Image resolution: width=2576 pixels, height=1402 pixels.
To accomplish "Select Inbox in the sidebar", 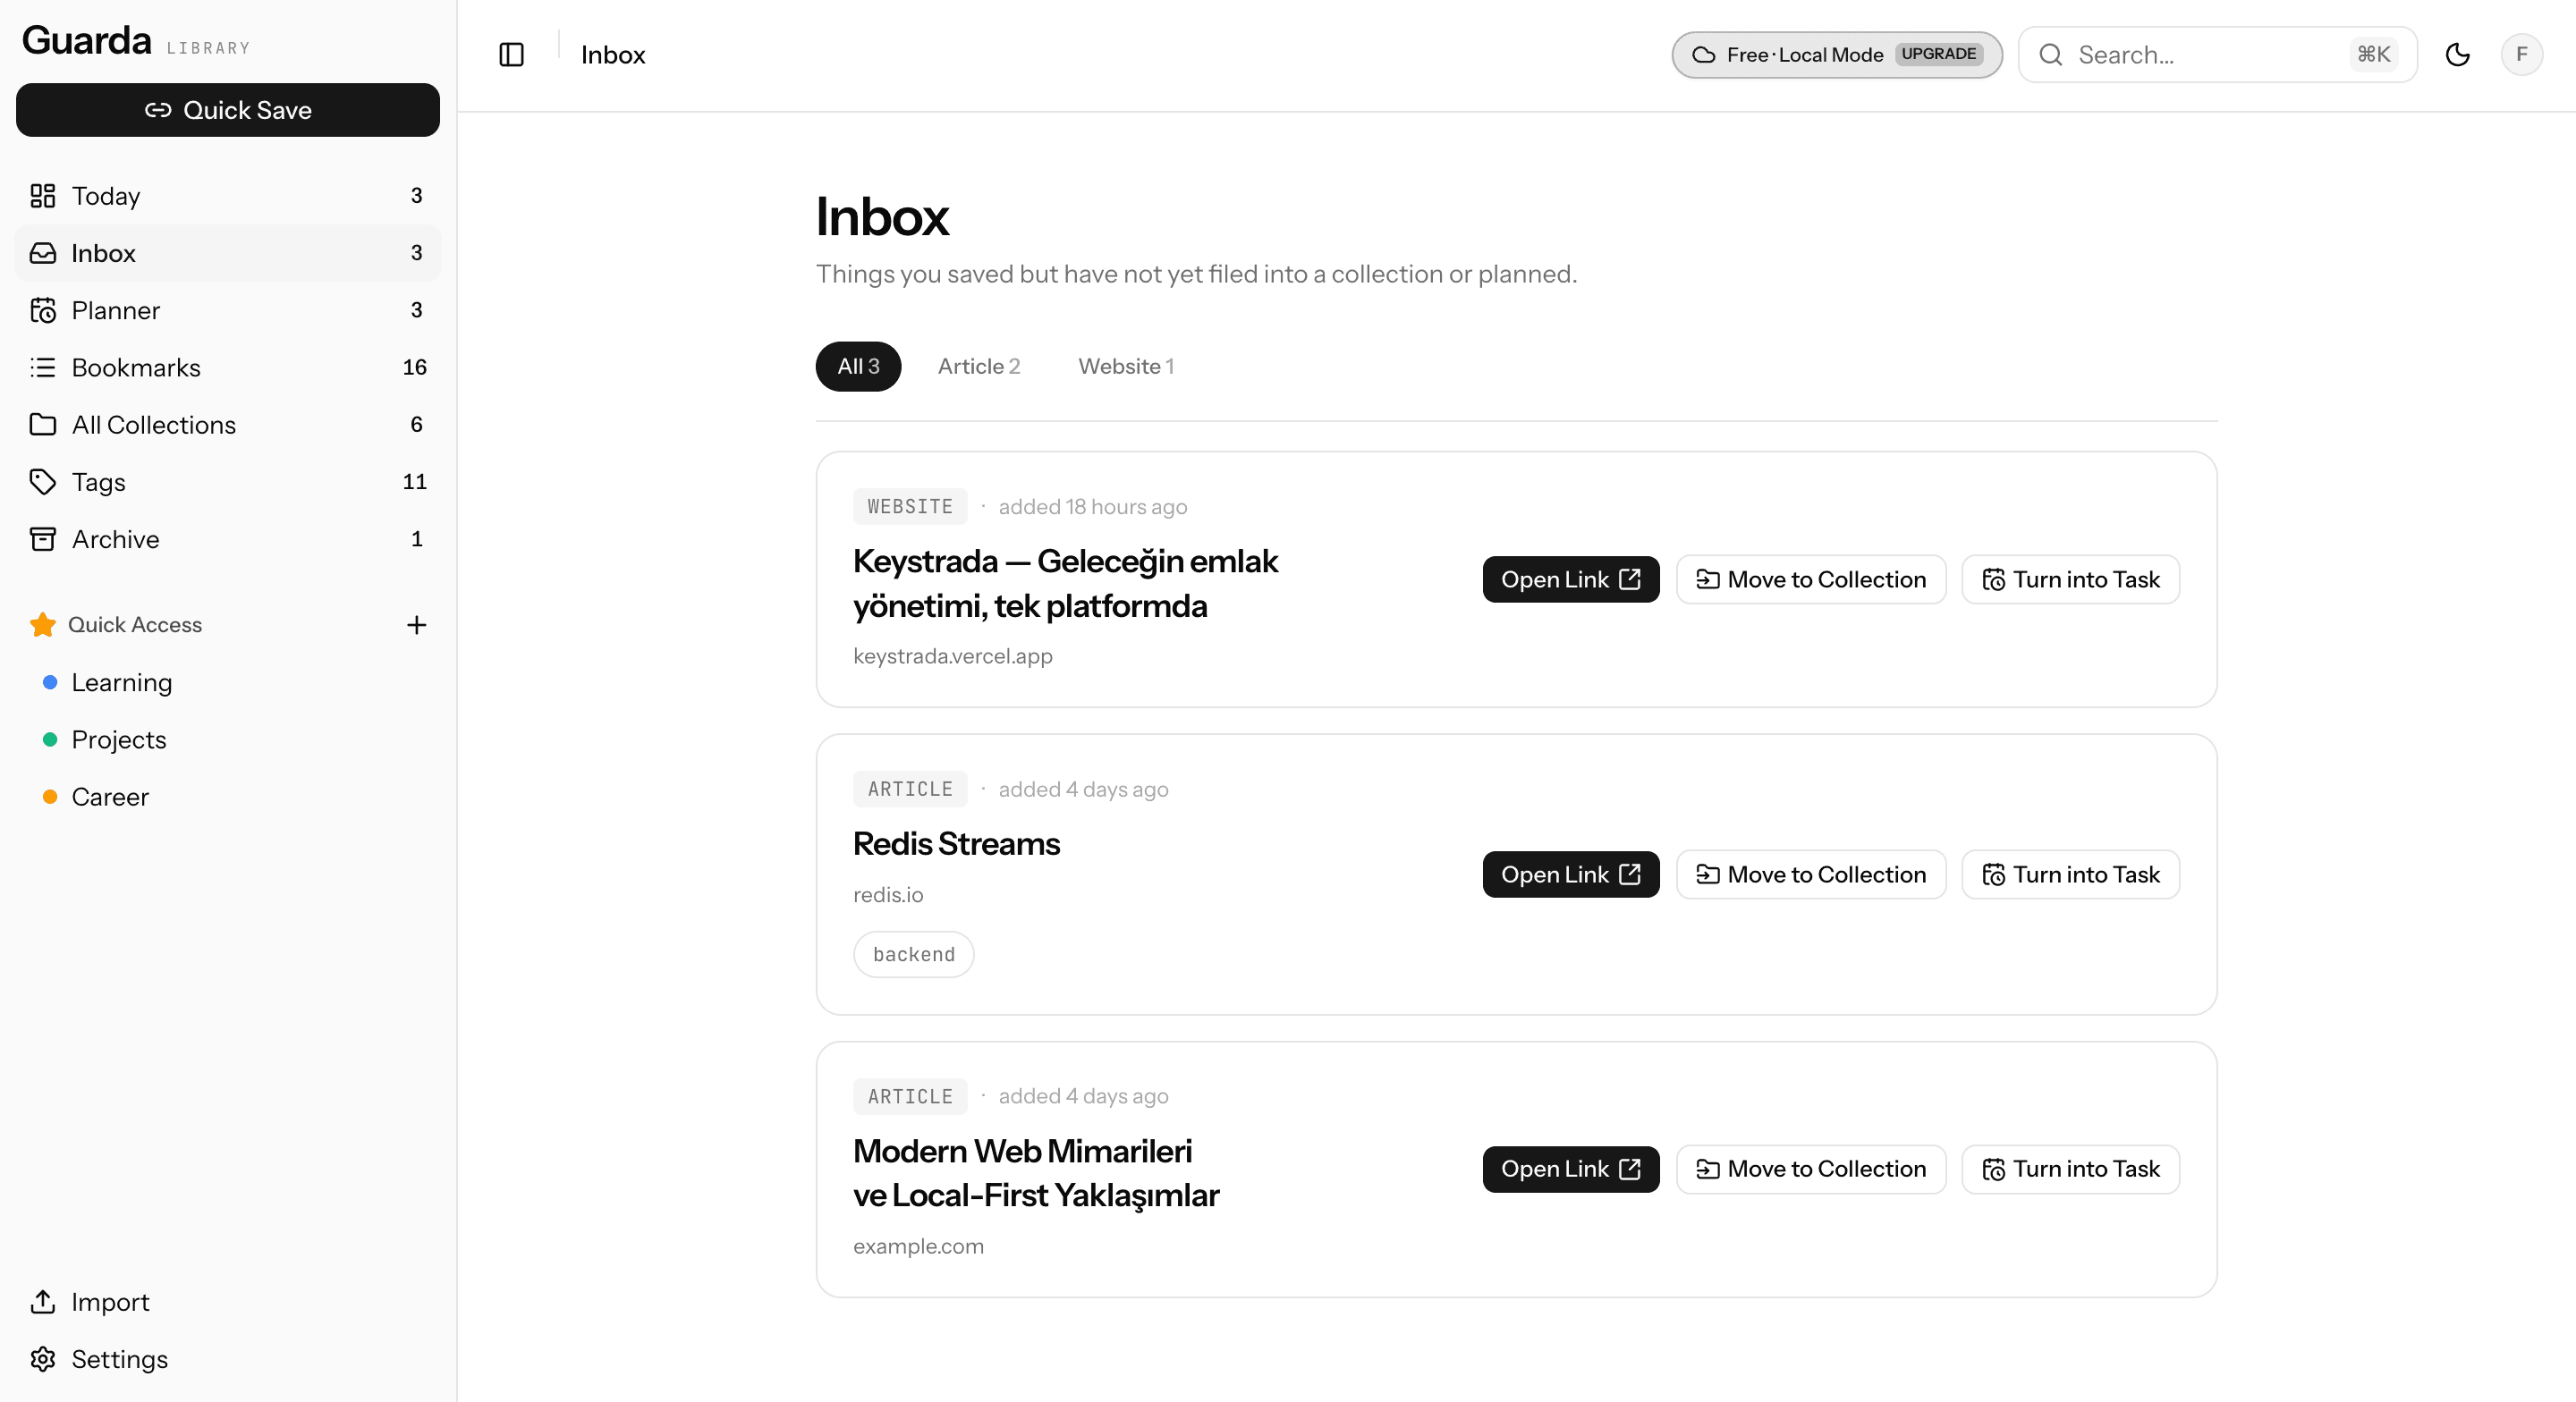I will point(228,253).
